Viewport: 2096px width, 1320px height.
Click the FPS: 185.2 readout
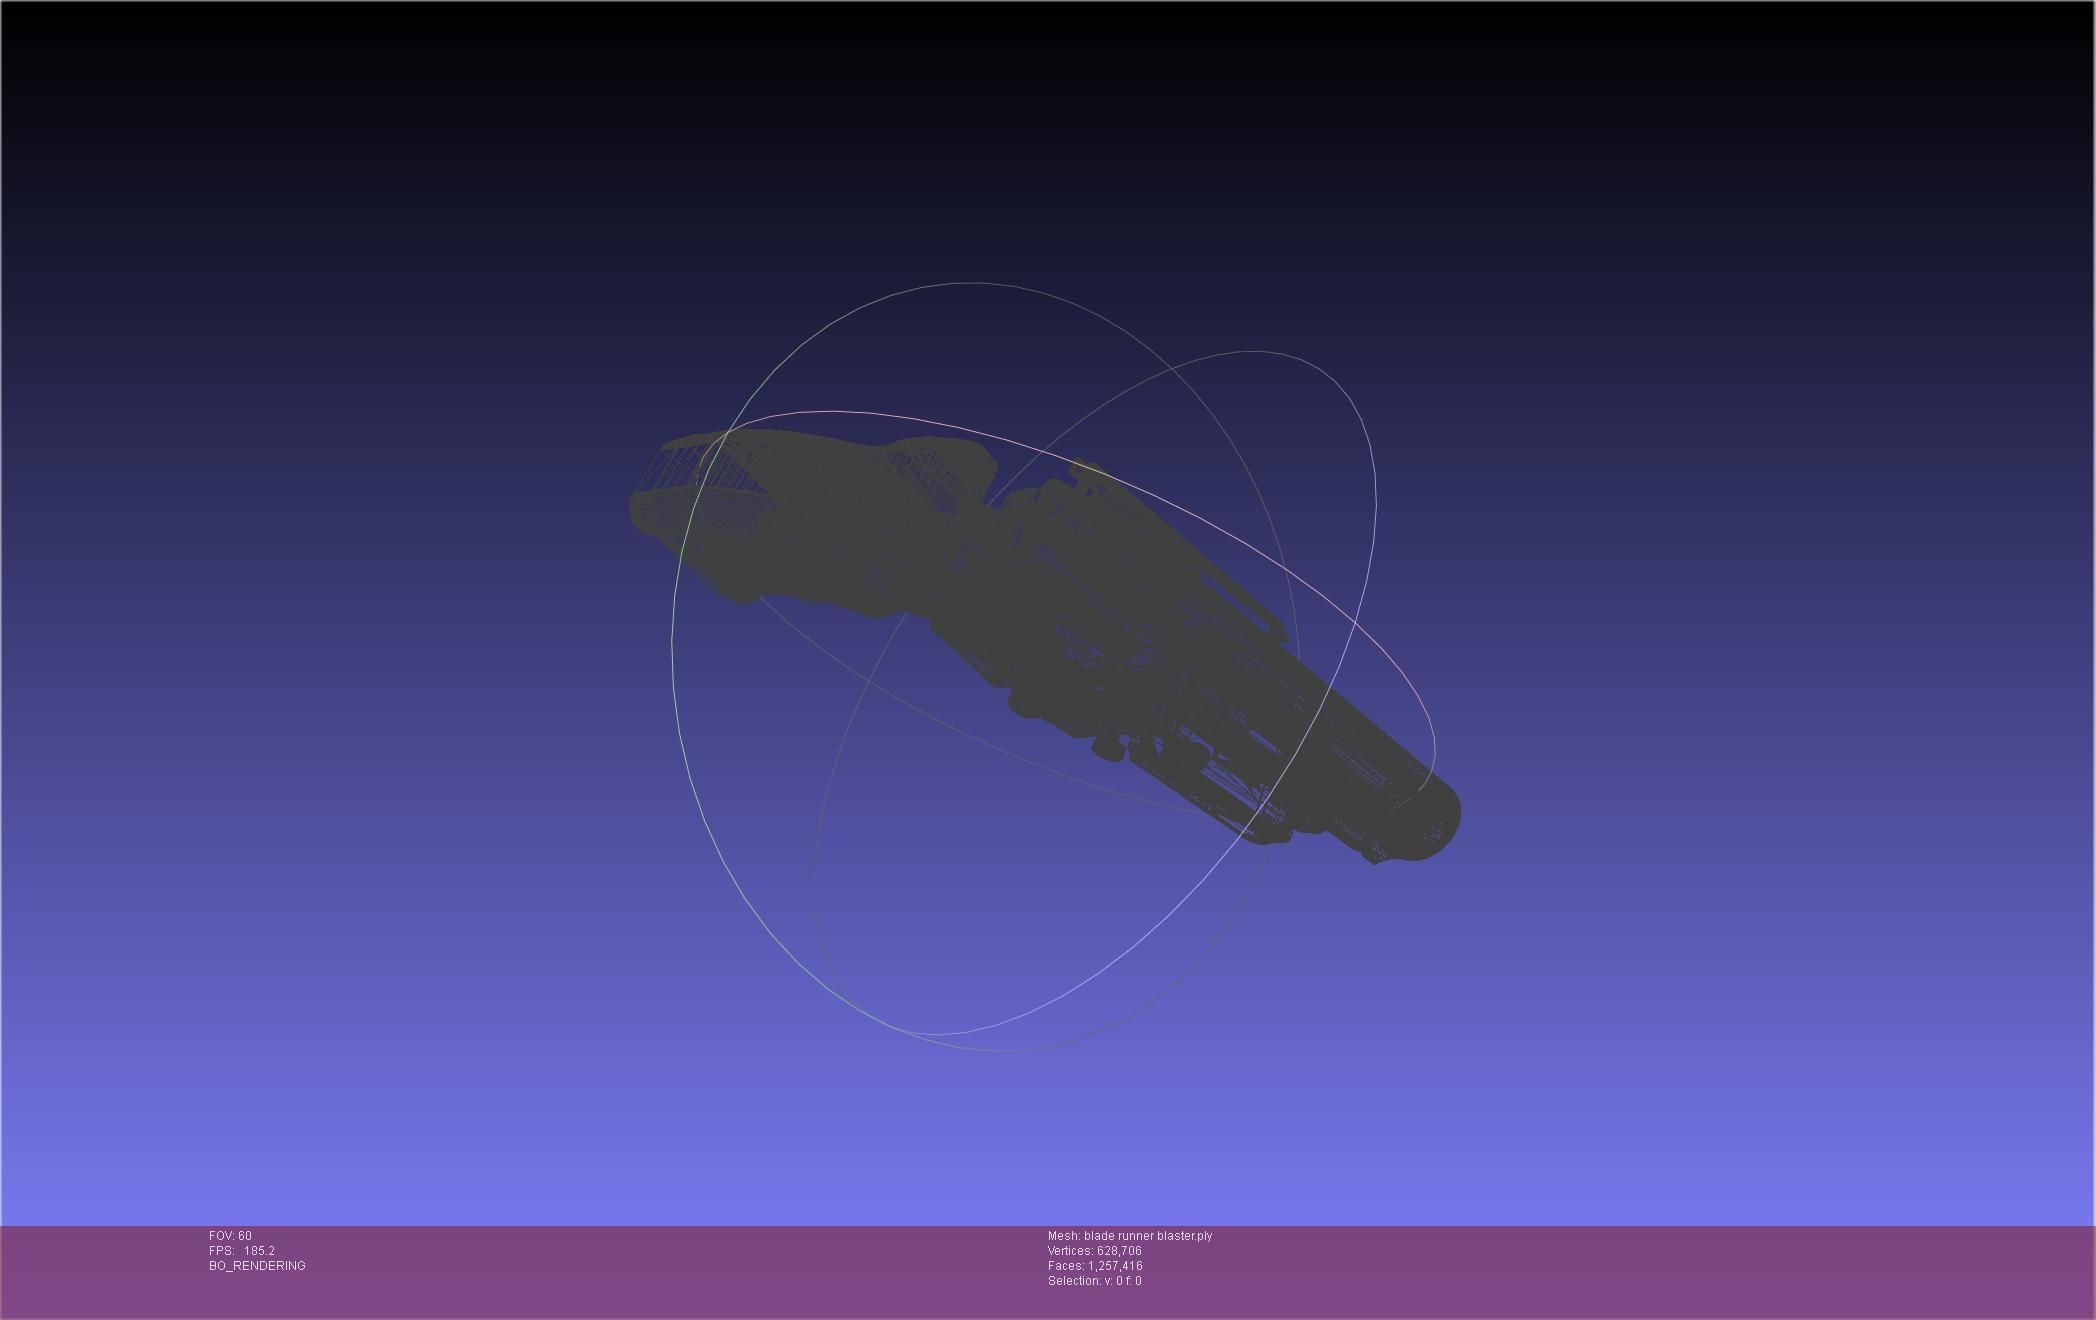click(x=242, y=1251)
